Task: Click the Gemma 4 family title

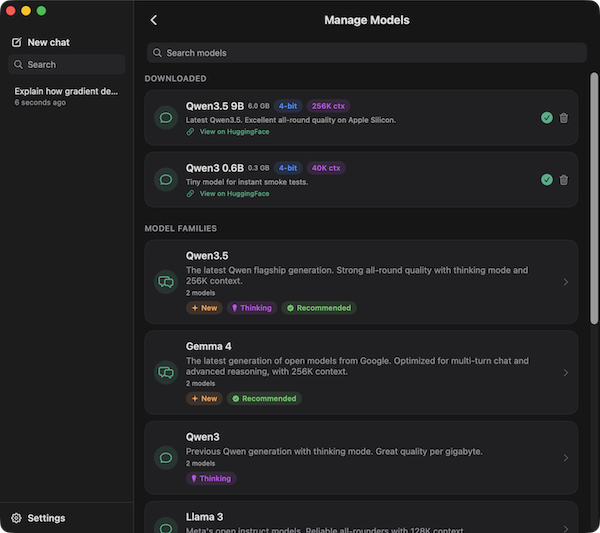Action: [x=209, y=346]
